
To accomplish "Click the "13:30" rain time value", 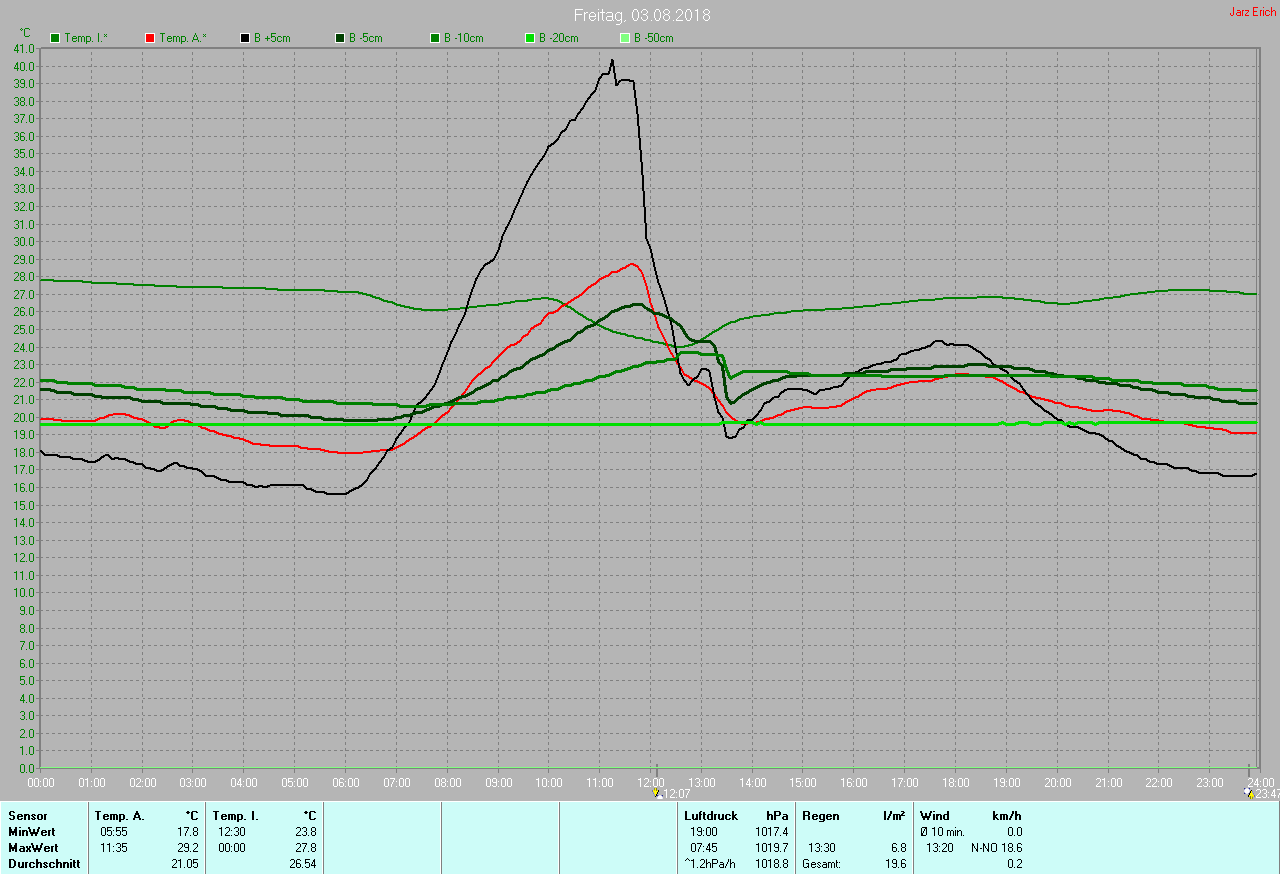I will tap(821, 848).
